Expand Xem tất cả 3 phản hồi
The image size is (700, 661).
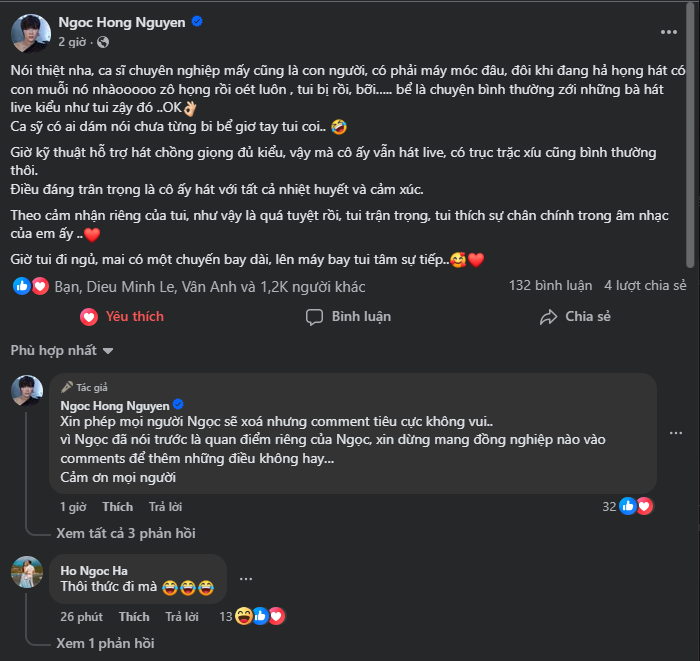(x=126, y=533)
